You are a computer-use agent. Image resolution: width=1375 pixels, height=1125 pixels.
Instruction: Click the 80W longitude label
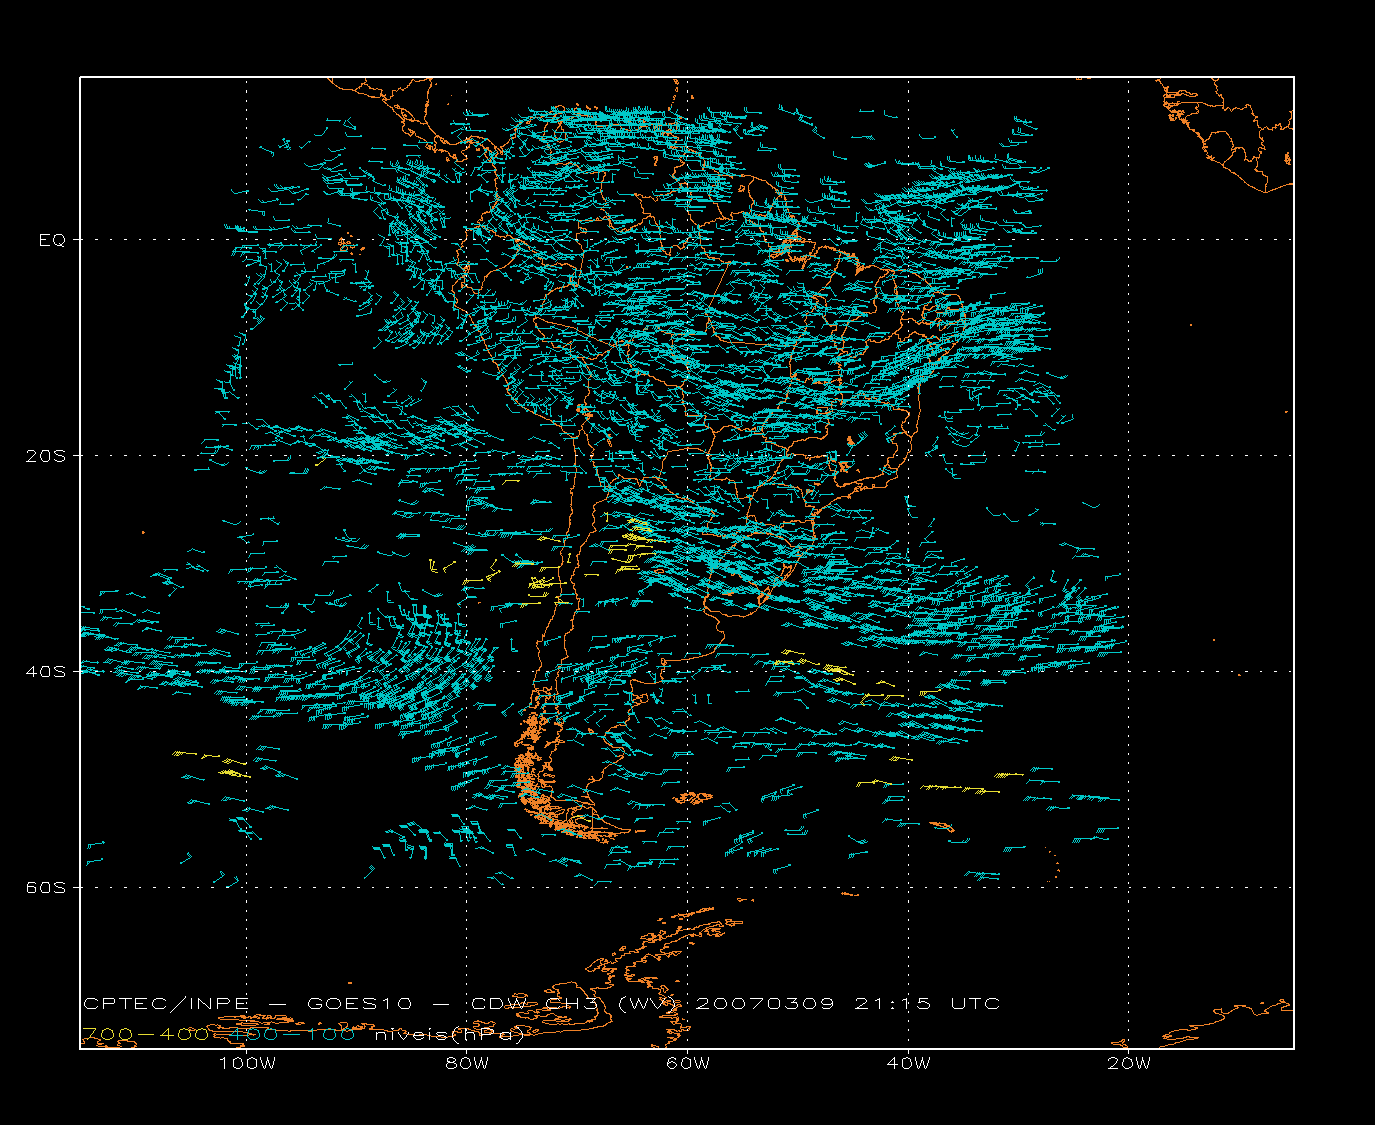click(x=467, y=1063)
